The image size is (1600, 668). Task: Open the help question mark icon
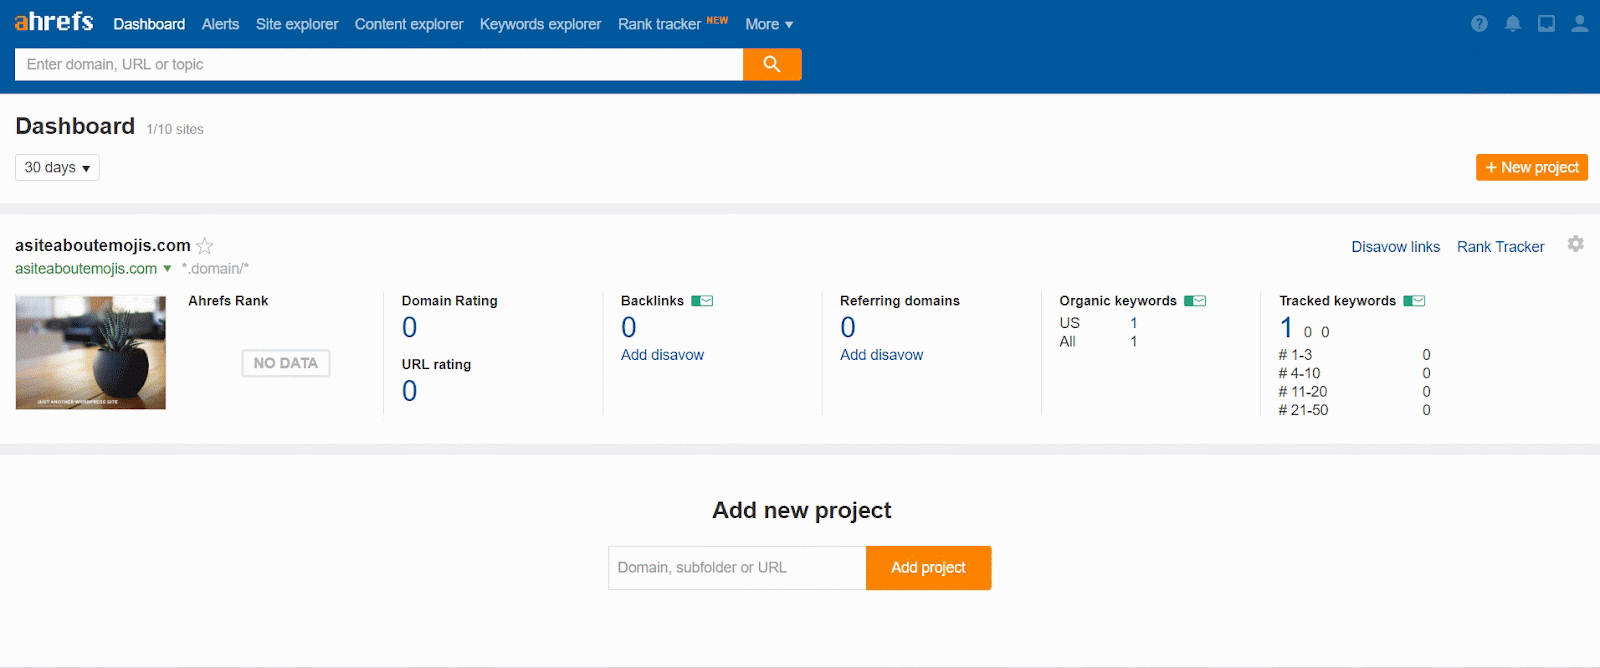point(1479,24)
